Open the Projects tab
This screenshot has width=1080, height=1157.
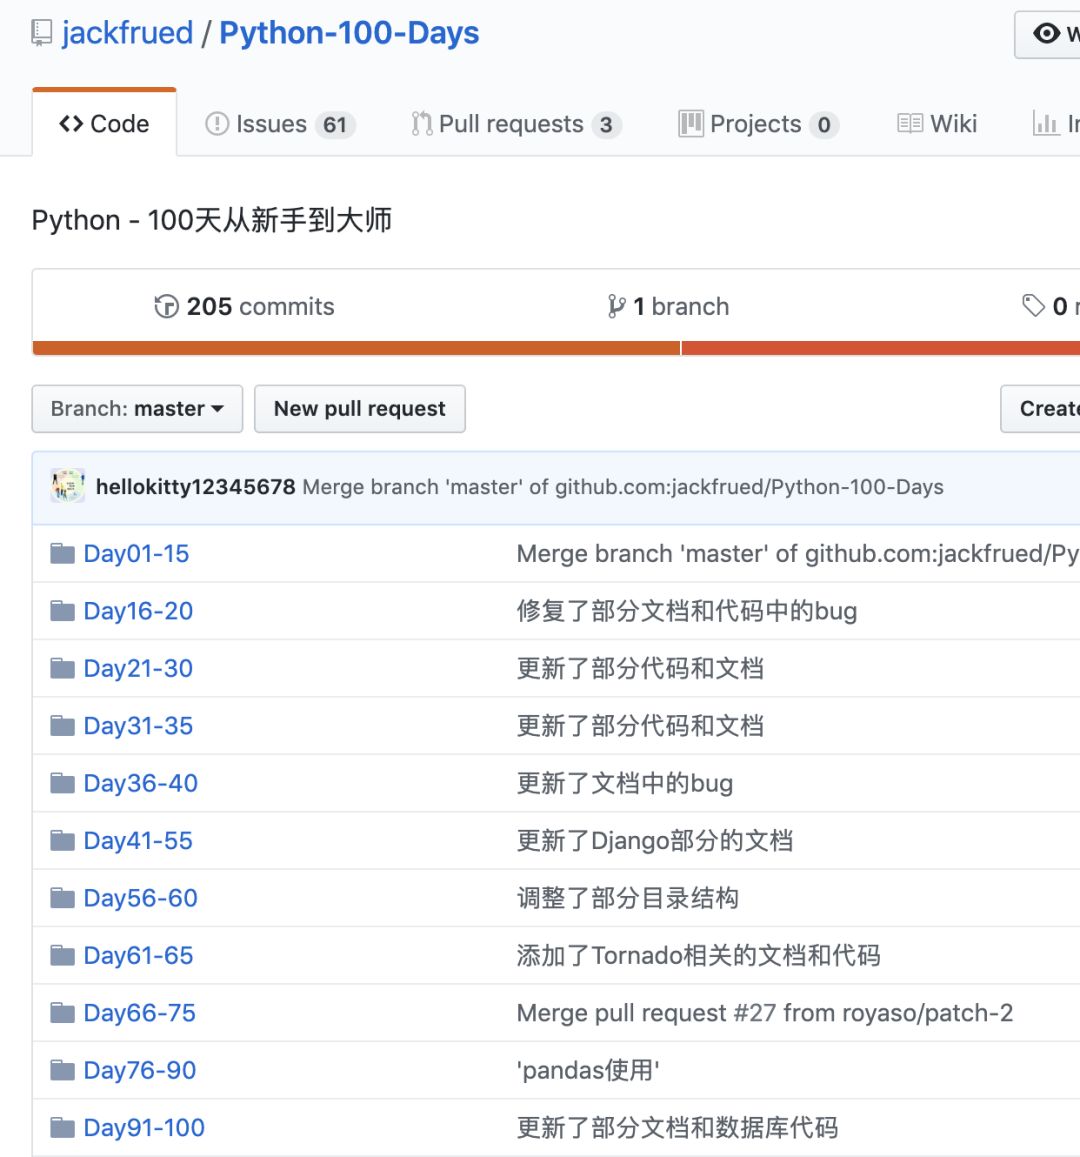click(x=758, y=124)
